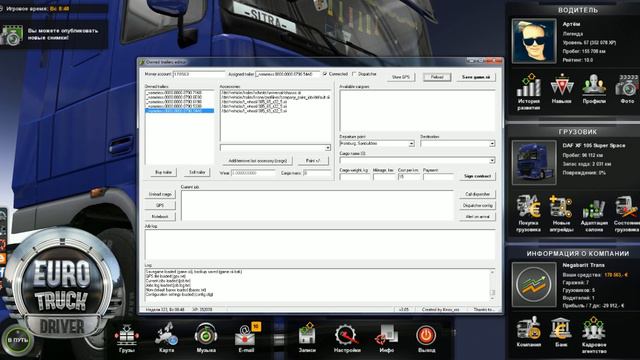Click the Unload cargo button

(x=160, y=194)
